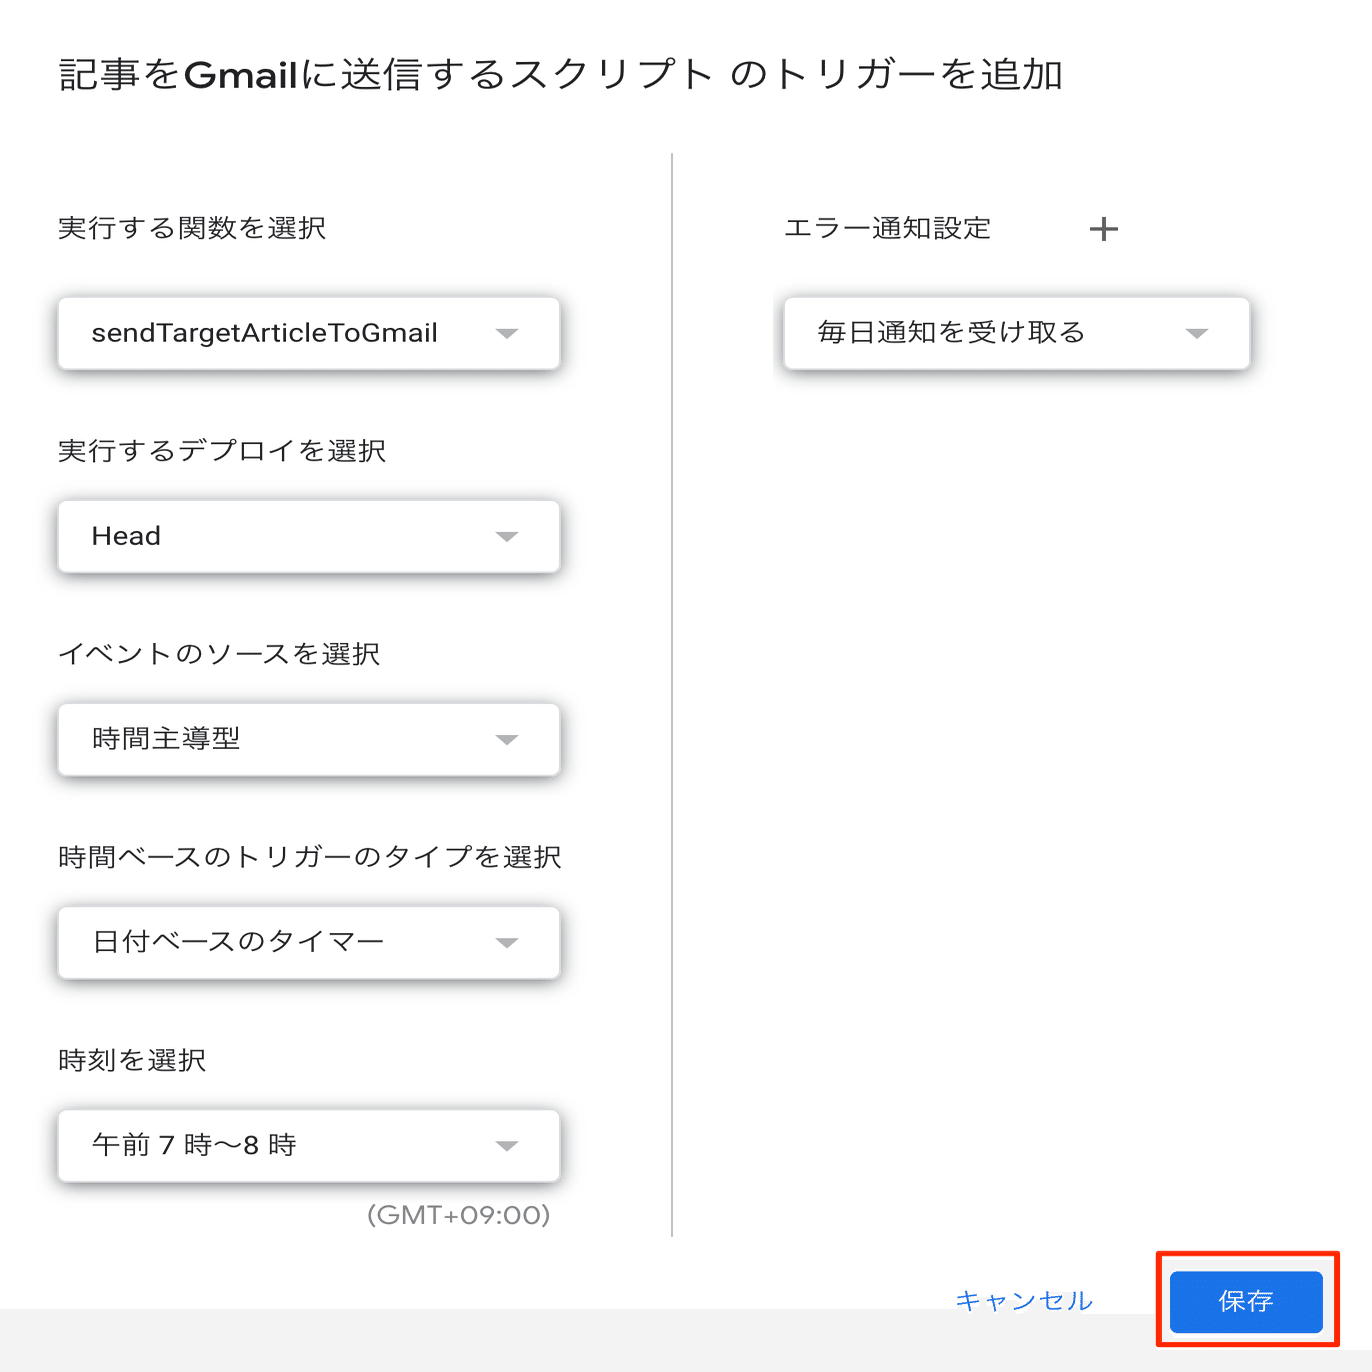The height and width of the screenshot is (1372, 1372).
Task: Click the arrow icon on the 時間主導型 dropdown
Action: tap(507, 740)
